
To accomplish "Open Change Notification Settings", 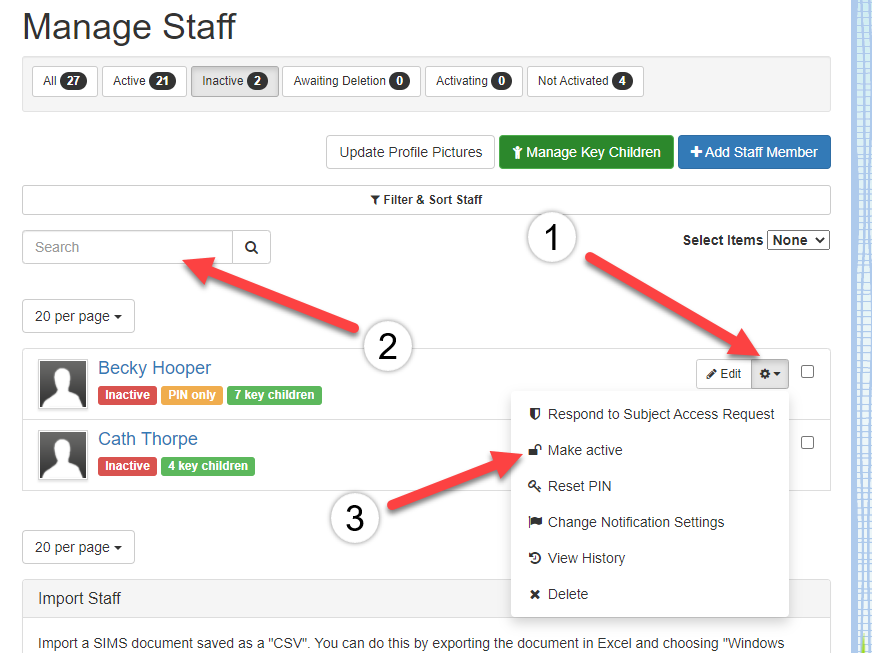I will click(x=635, y=522).
